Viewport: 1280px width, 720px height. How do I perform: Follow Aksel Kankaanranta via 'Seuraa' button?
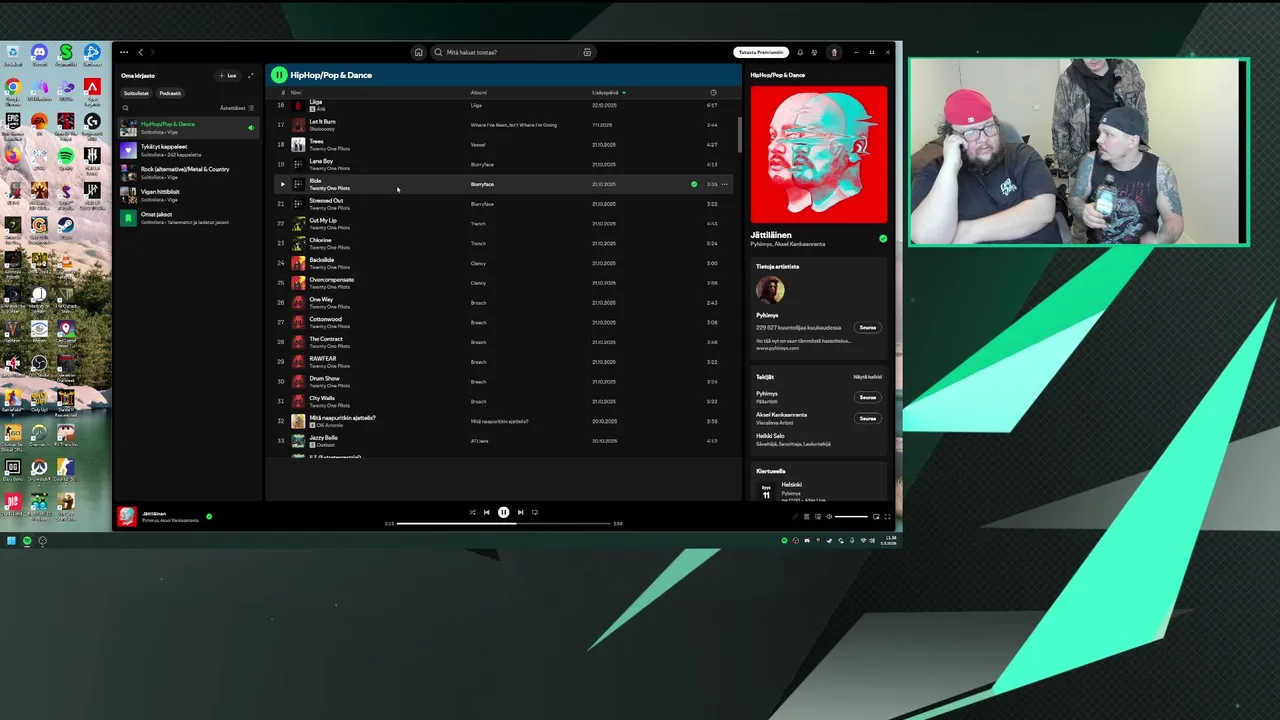868,418
